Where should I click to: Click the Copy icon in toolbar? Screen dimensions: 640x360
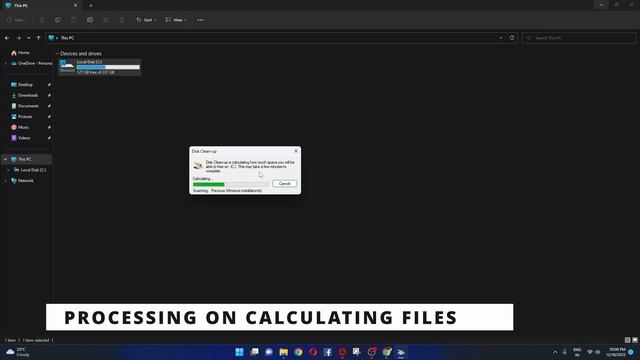58,20
